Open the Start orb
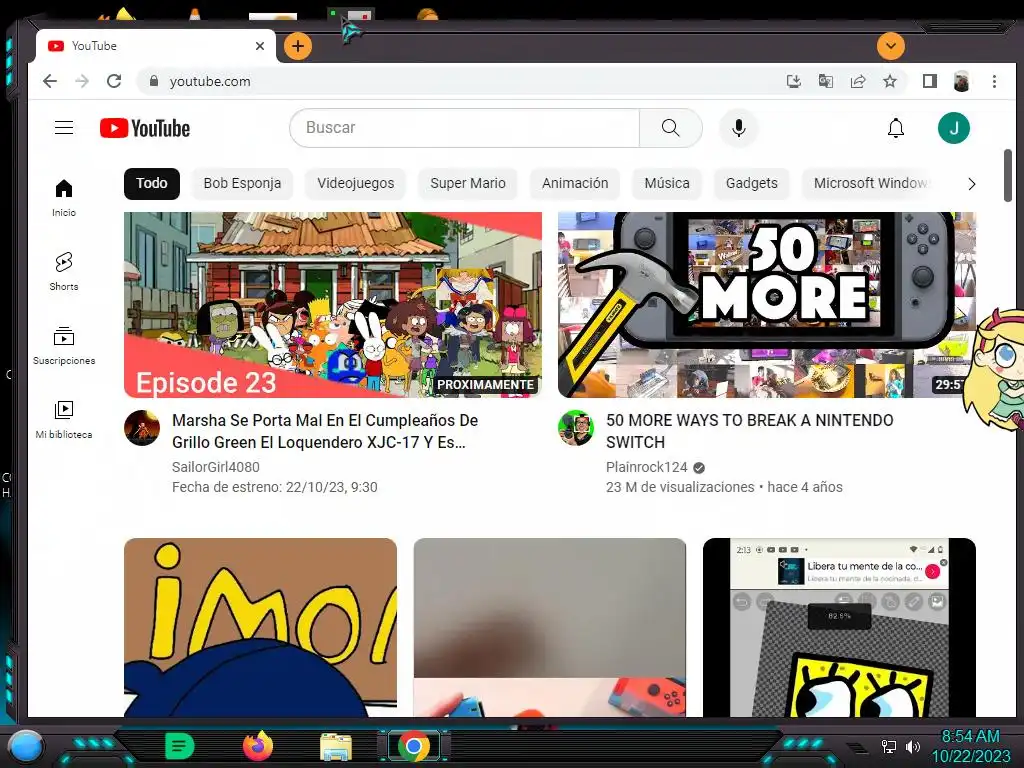 [x=25, y=746]
